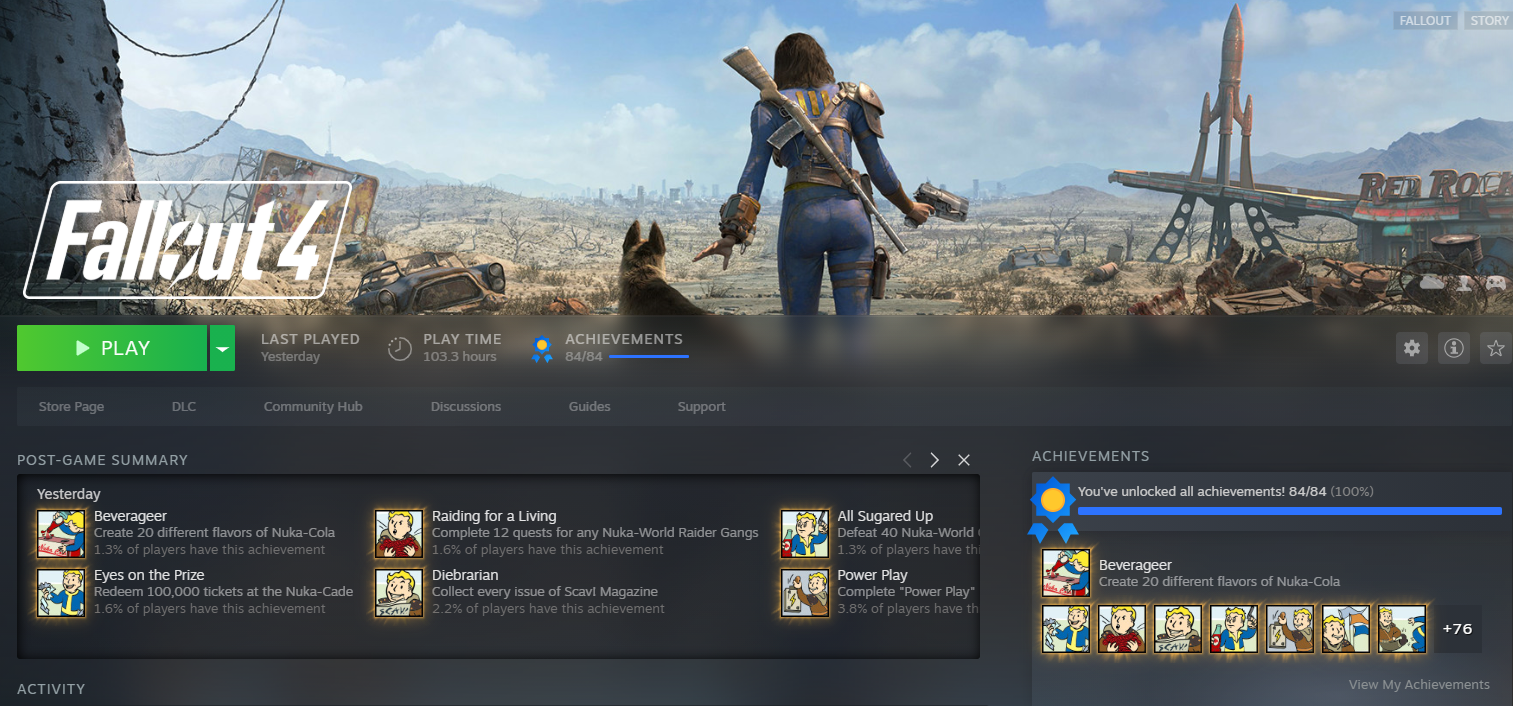Click first small achievement icon in Achievements row
The height and width of the screenshot is (706, 1513).
pos(1066,629)
